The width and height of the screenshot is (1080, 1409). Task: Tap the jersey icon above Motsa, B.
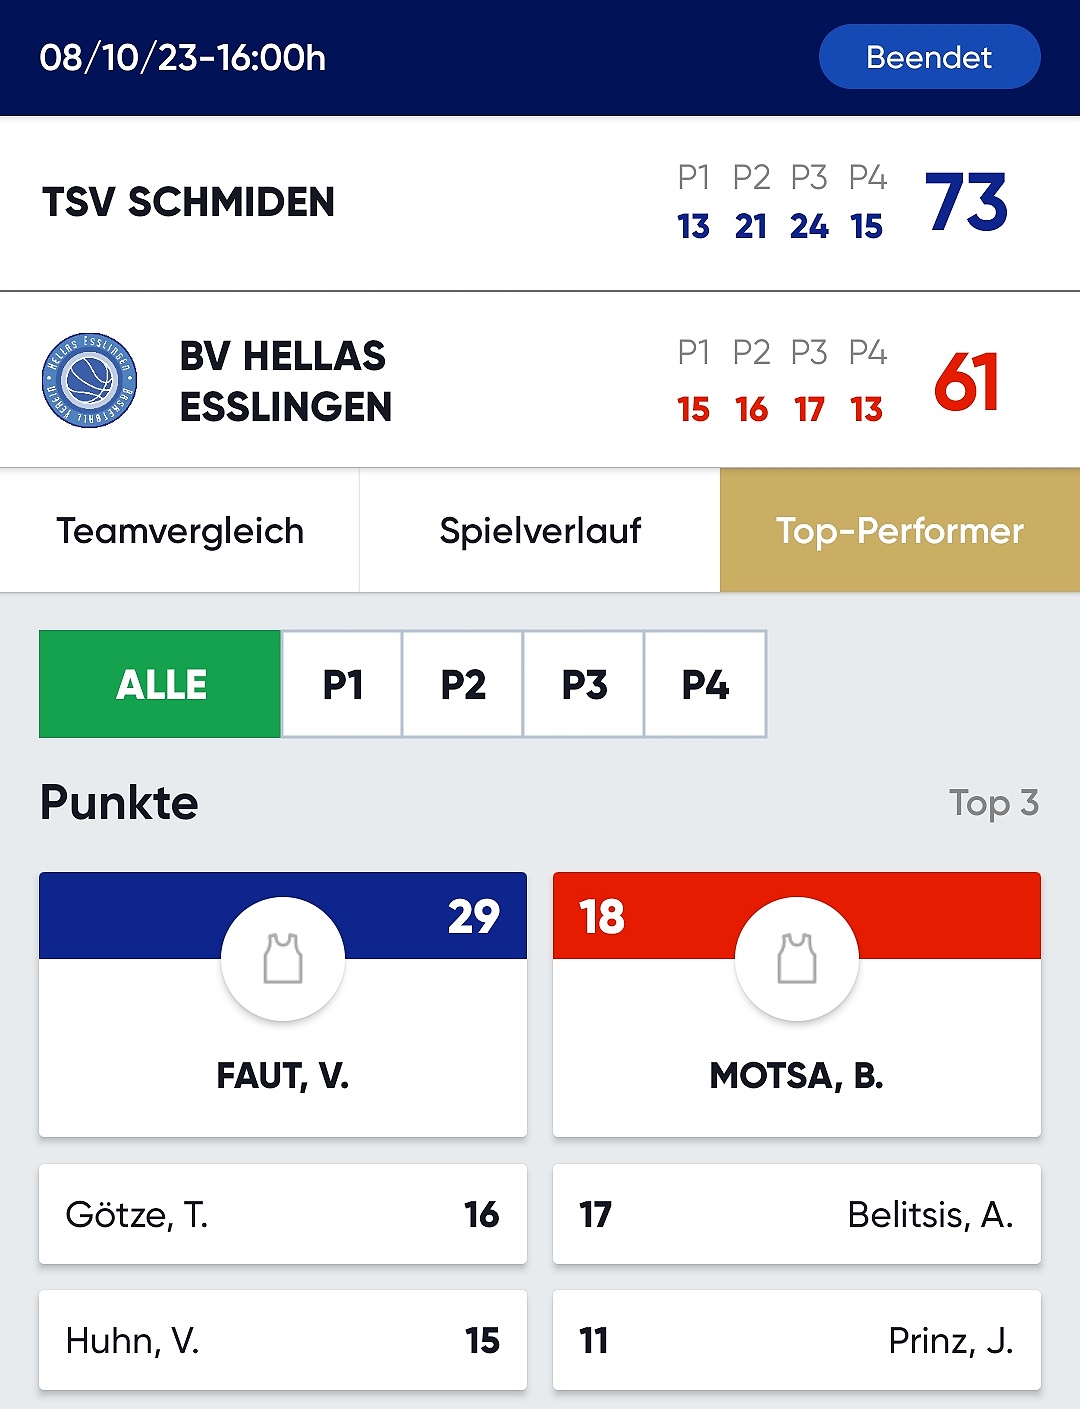click(x=797, y=959)
